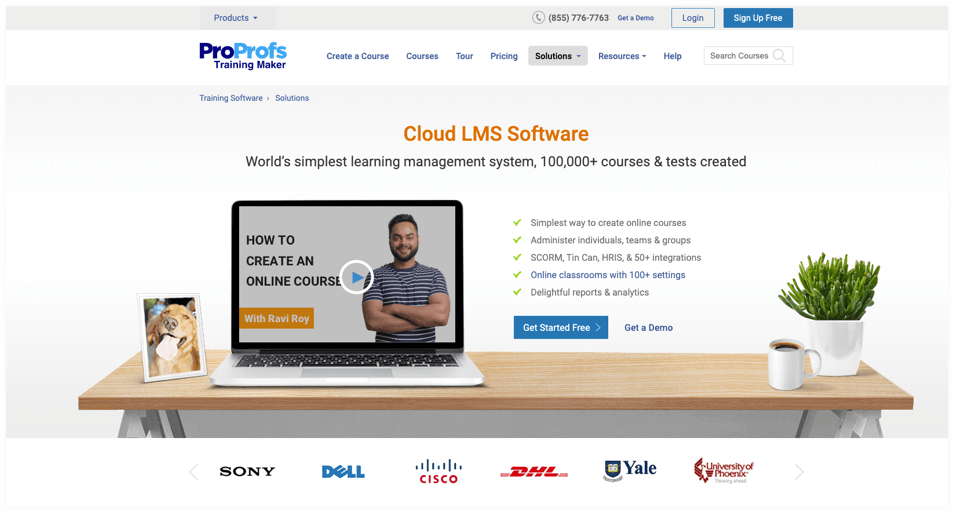
Task: Expand the Resources dropdown menu
Action: (x=622, y=56)
